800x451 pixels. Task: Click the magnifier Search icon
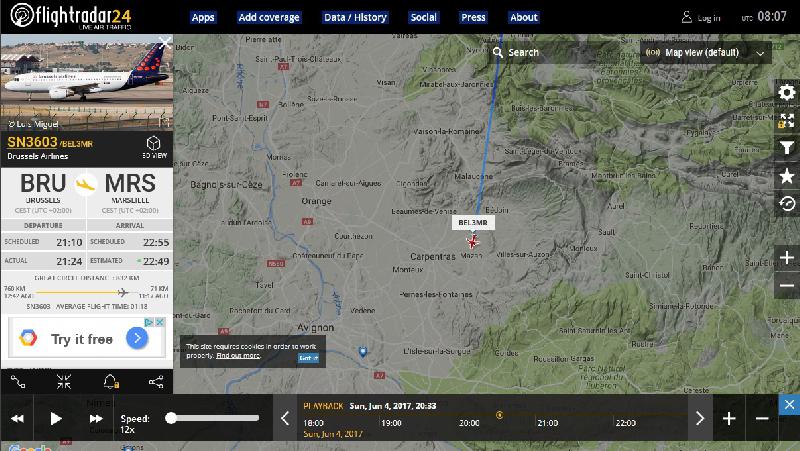(x=498, y=52)
